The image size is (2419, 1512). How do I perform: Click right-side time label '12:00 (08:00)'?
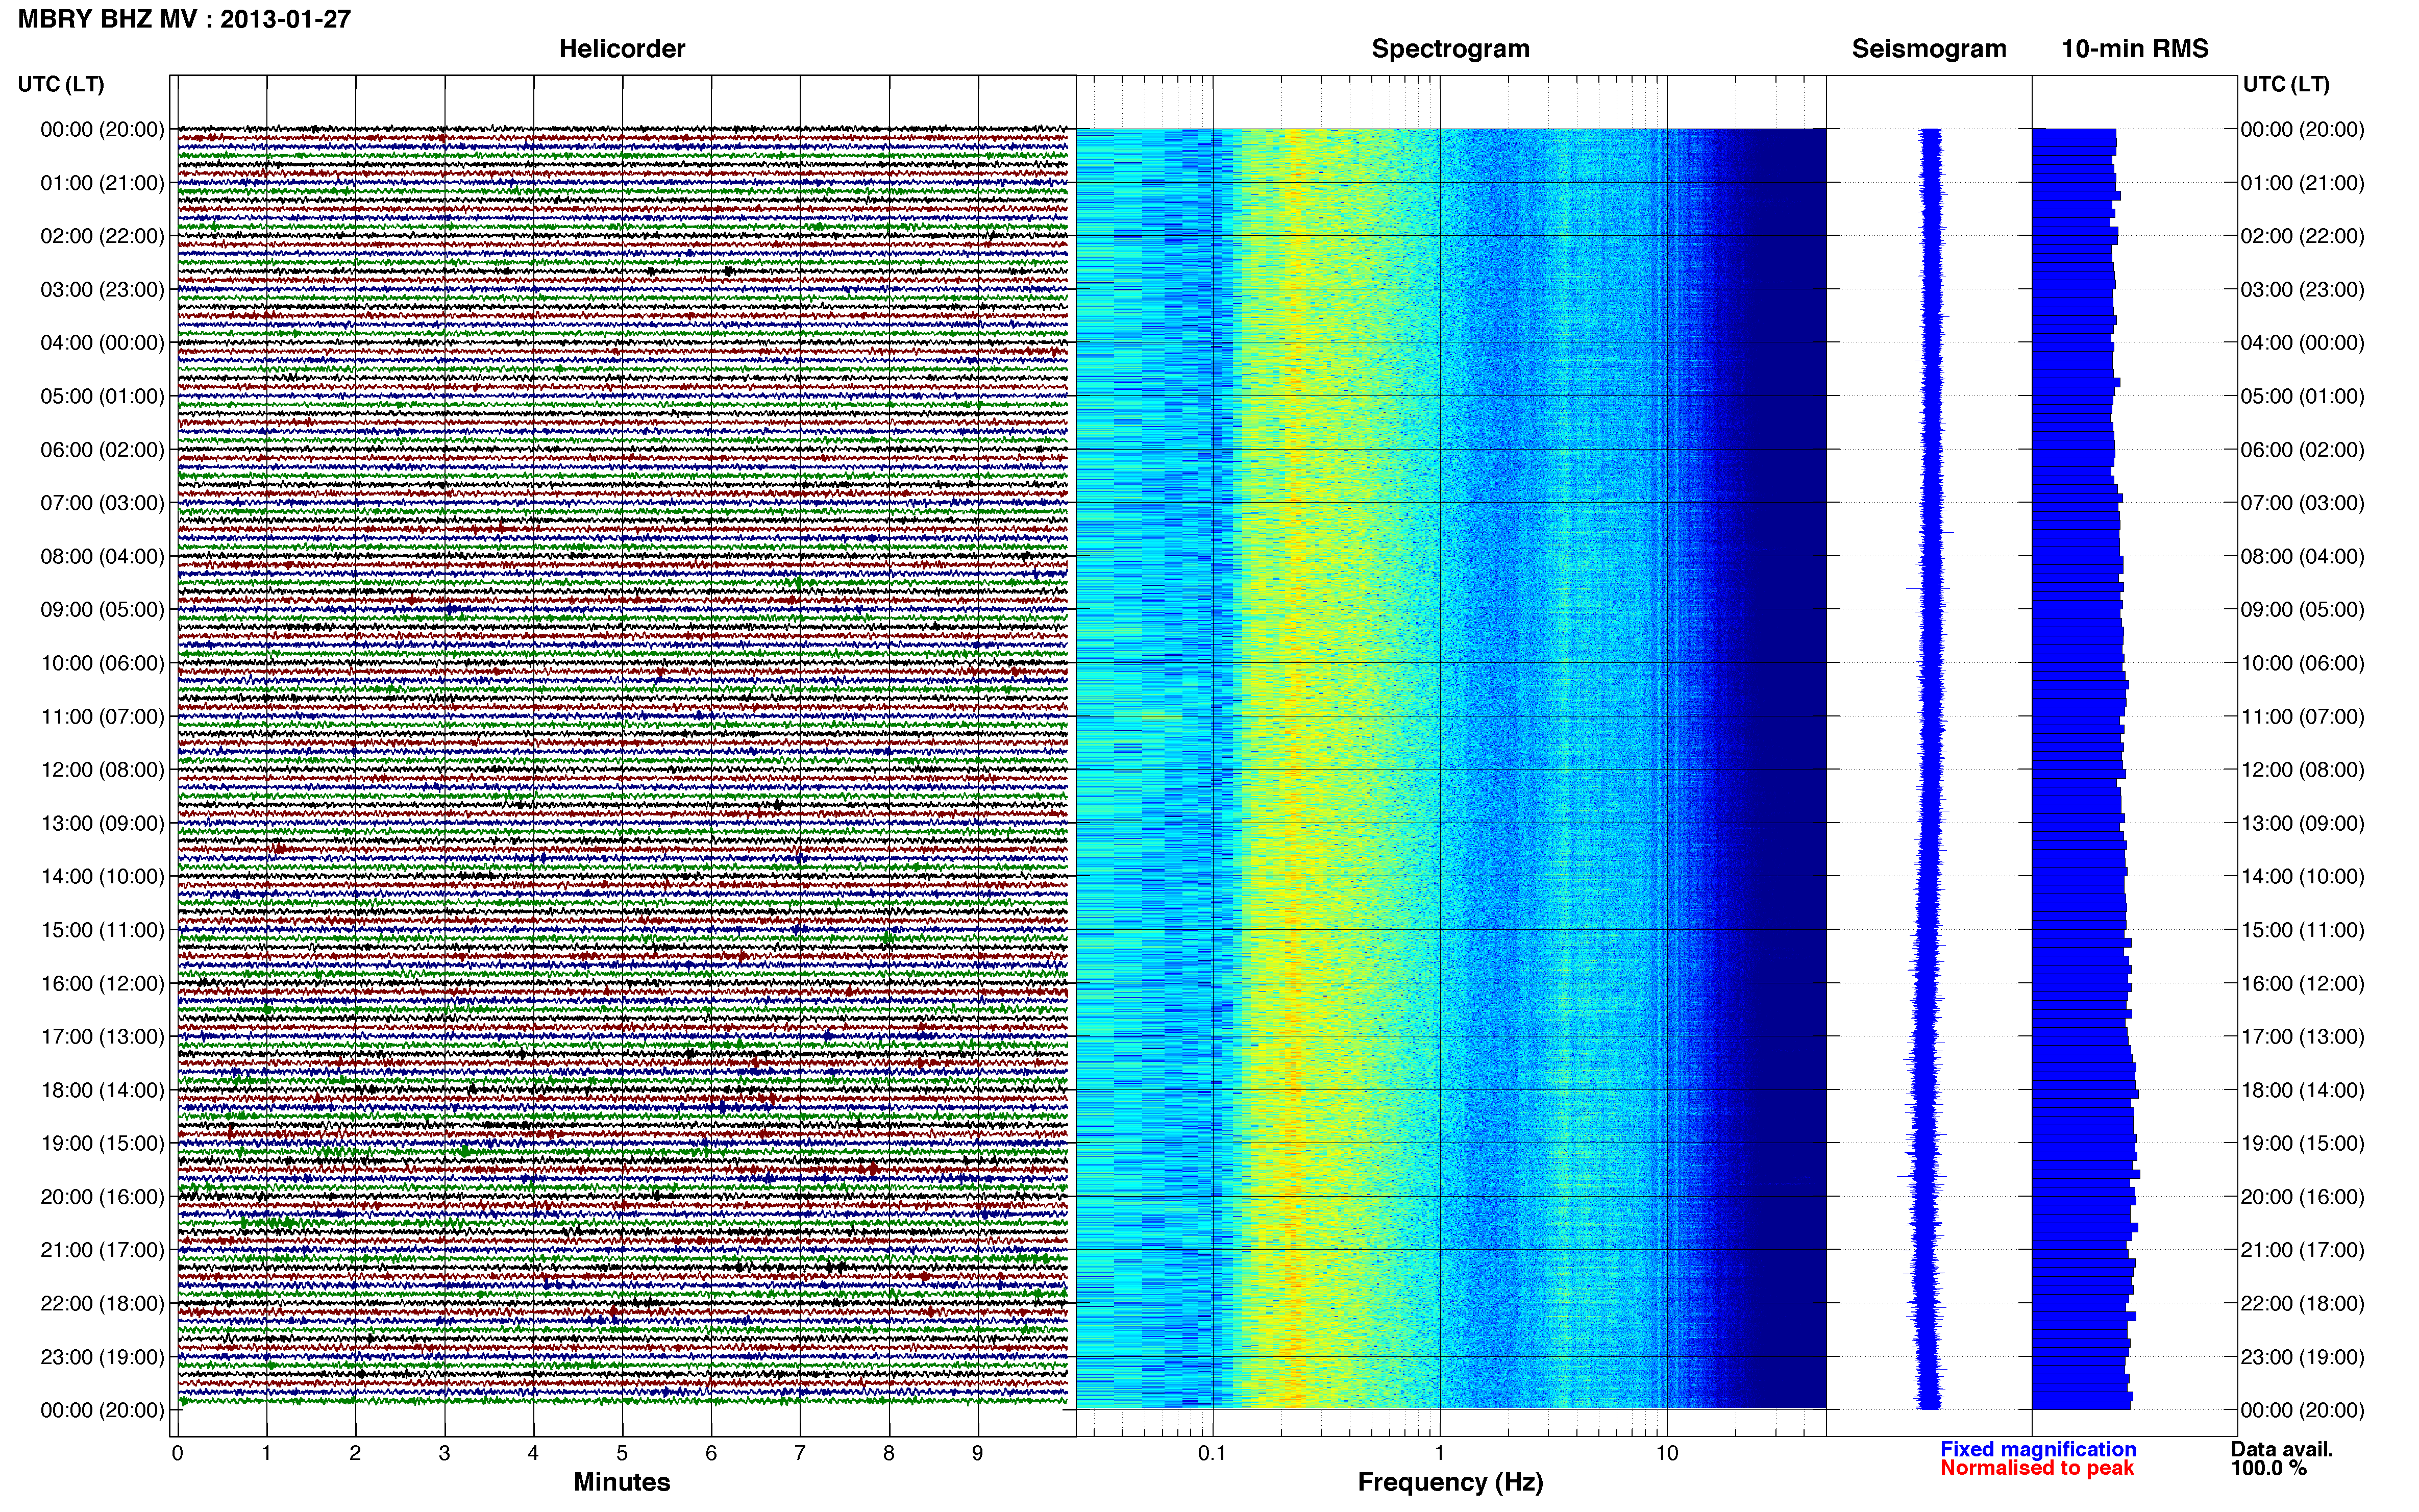pyautogui.click(x=2302, y=770)
